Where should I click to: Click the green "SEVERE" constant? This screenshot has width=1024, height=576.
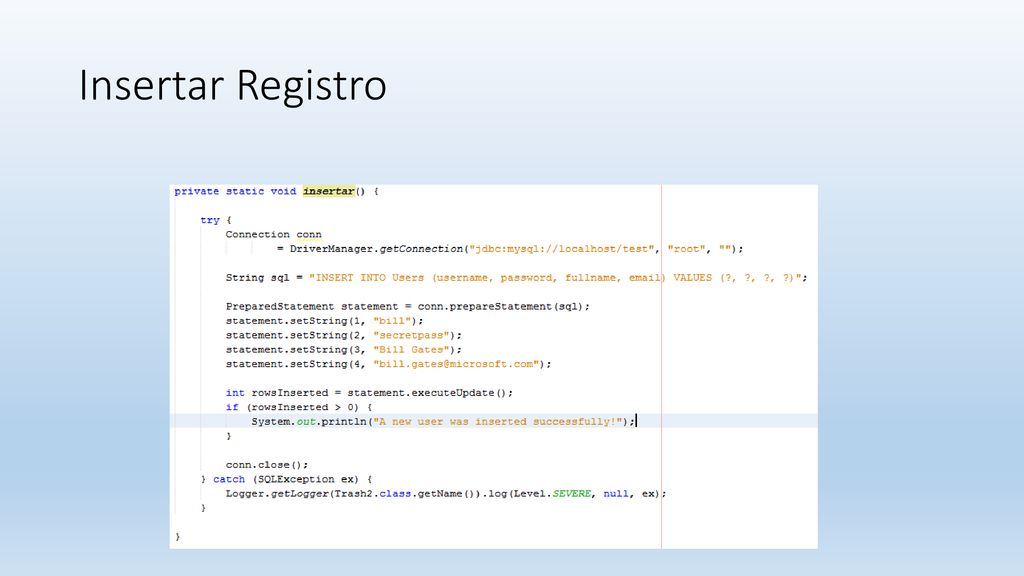pyautogui.click(x=572, y=493)
